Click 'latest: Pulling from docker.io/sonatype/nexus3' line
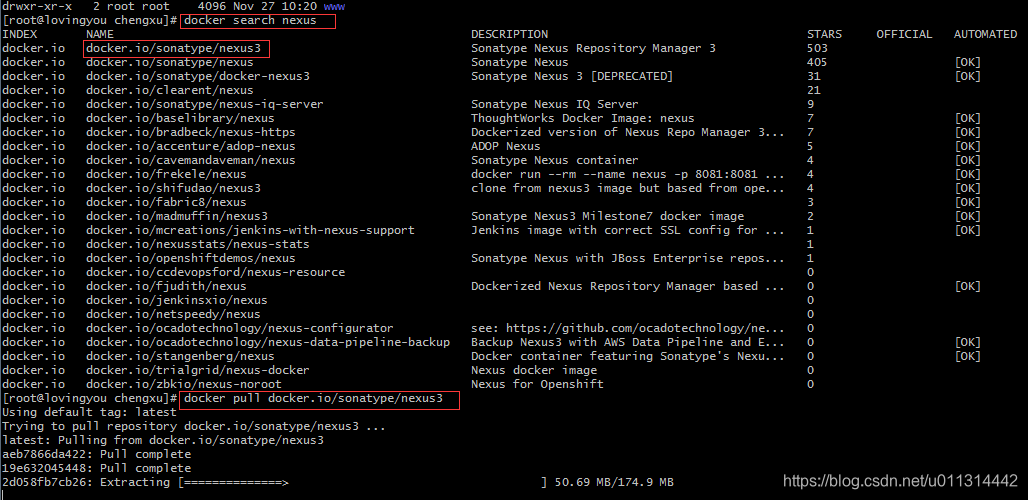This screenshot has width=1028, height=500. point(163,440)
